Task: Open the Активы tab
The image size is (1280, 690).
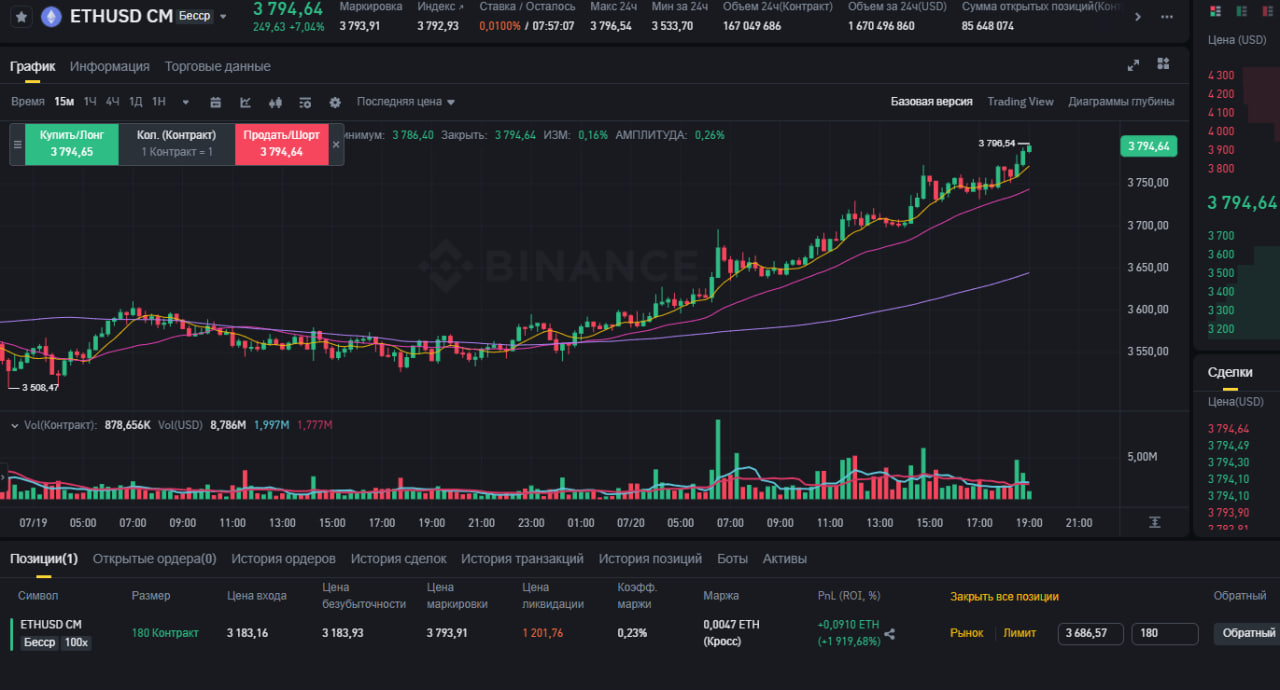Action: (x=785, y=559)
